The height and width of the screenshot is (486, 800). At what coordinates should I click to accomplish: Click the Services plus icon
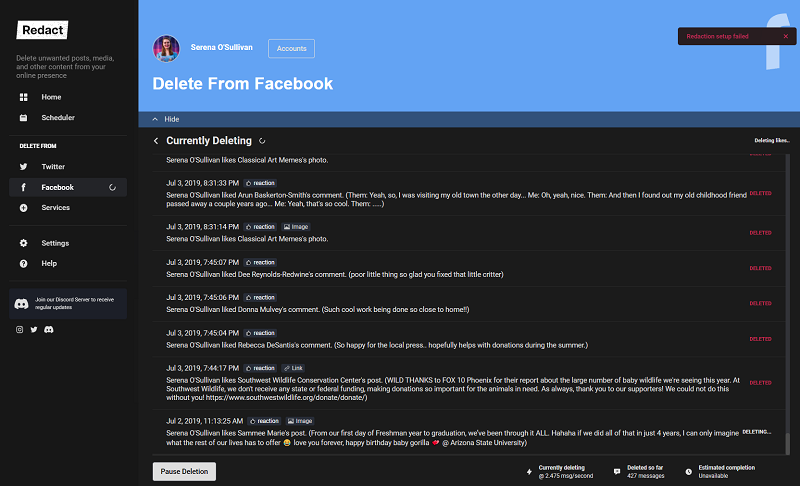point(23,208)
